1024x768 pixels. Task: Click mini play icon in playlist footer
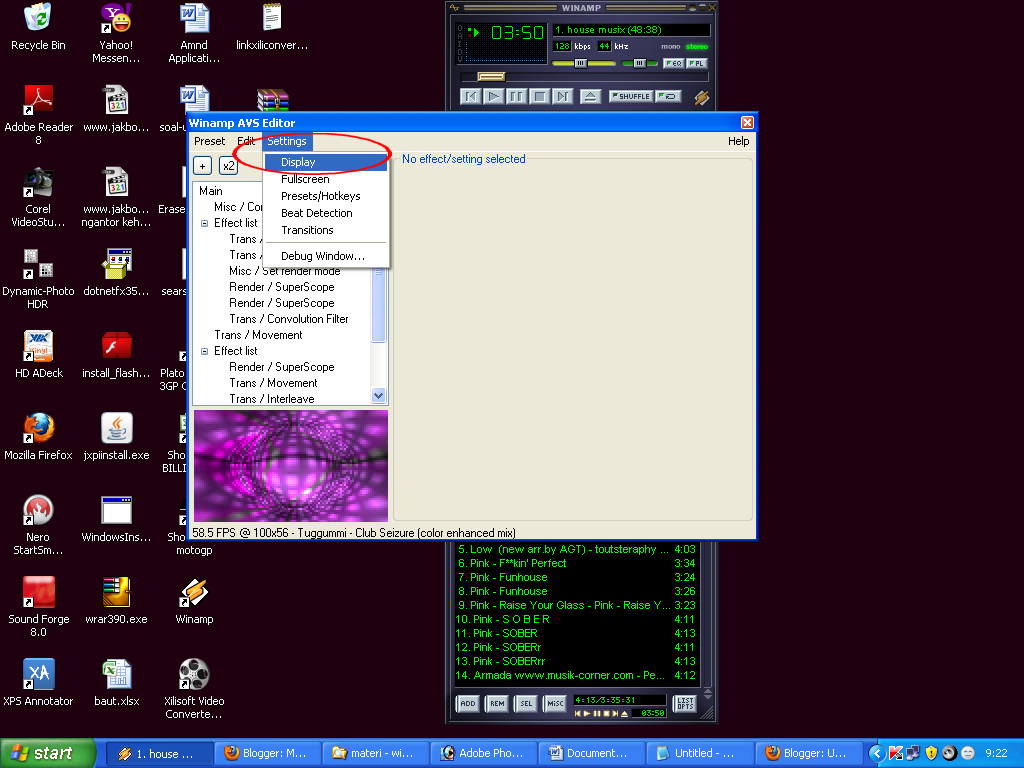(586, 713)
